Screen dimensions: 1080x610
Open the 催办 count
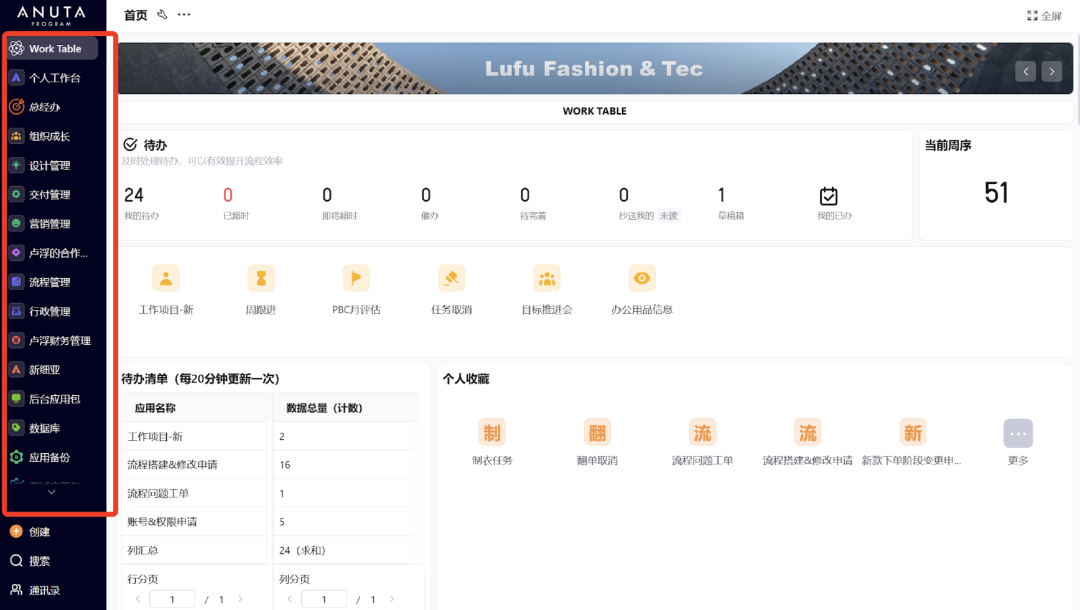(x=426, y=195)
